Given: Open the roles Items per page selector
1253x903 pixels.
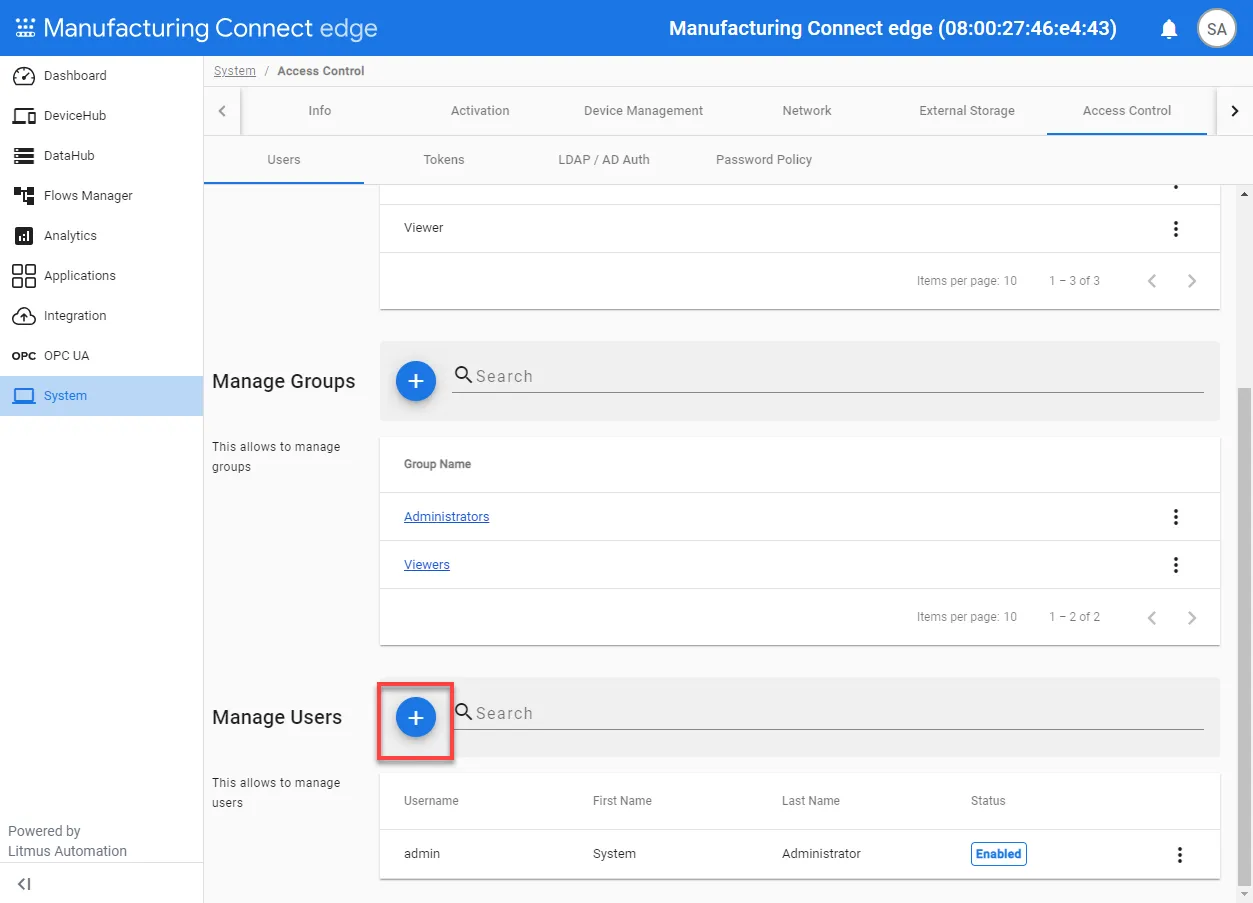Looking at the screenshot, I should click(x=1010, y=281).
